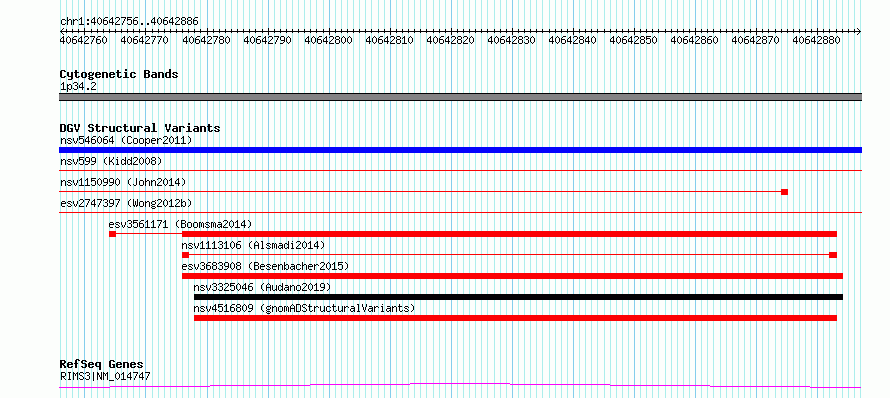Image resolution: width=890 pixels, height=398 pixels.
Task: Click the nsv546064 (Cooper2011) blue variant bar
Action: 460,150
